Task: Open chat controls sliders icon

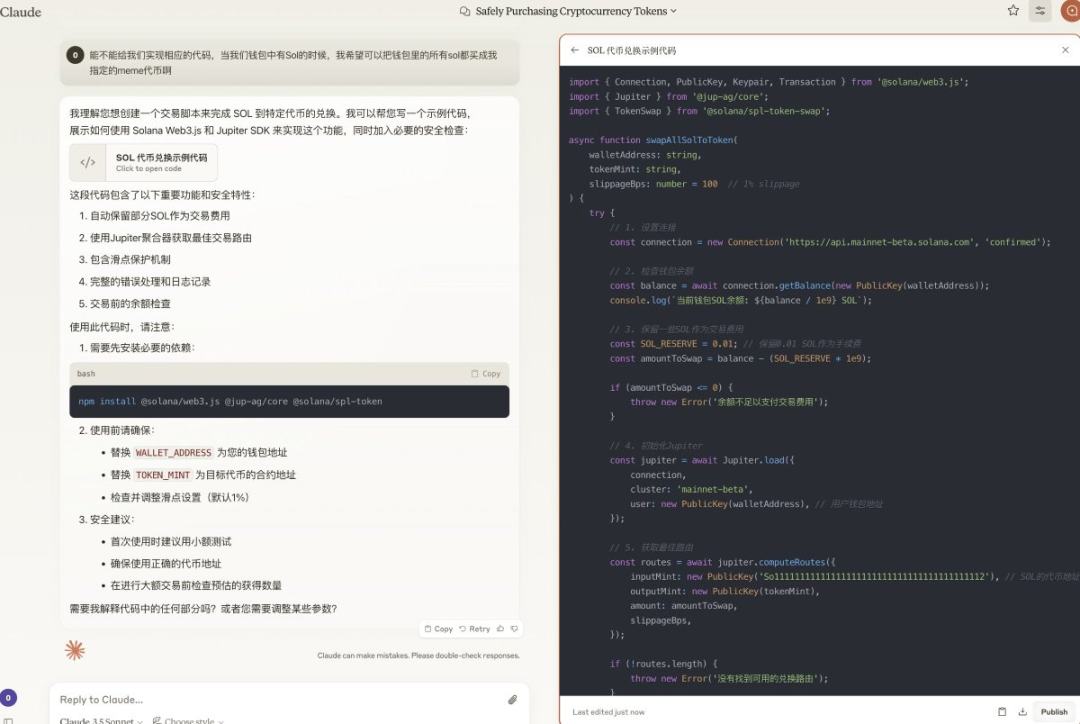Action: pyautogui.click(x=1041, y=11)
